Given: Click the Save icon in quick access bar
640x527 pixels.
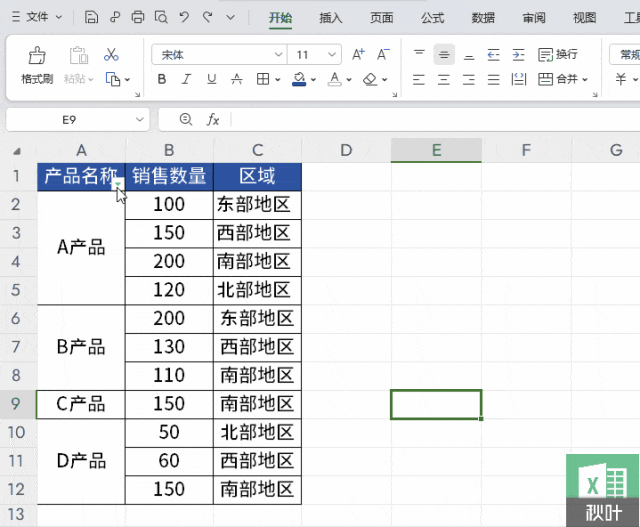Looking at the screenshot, I should [91, 17].
